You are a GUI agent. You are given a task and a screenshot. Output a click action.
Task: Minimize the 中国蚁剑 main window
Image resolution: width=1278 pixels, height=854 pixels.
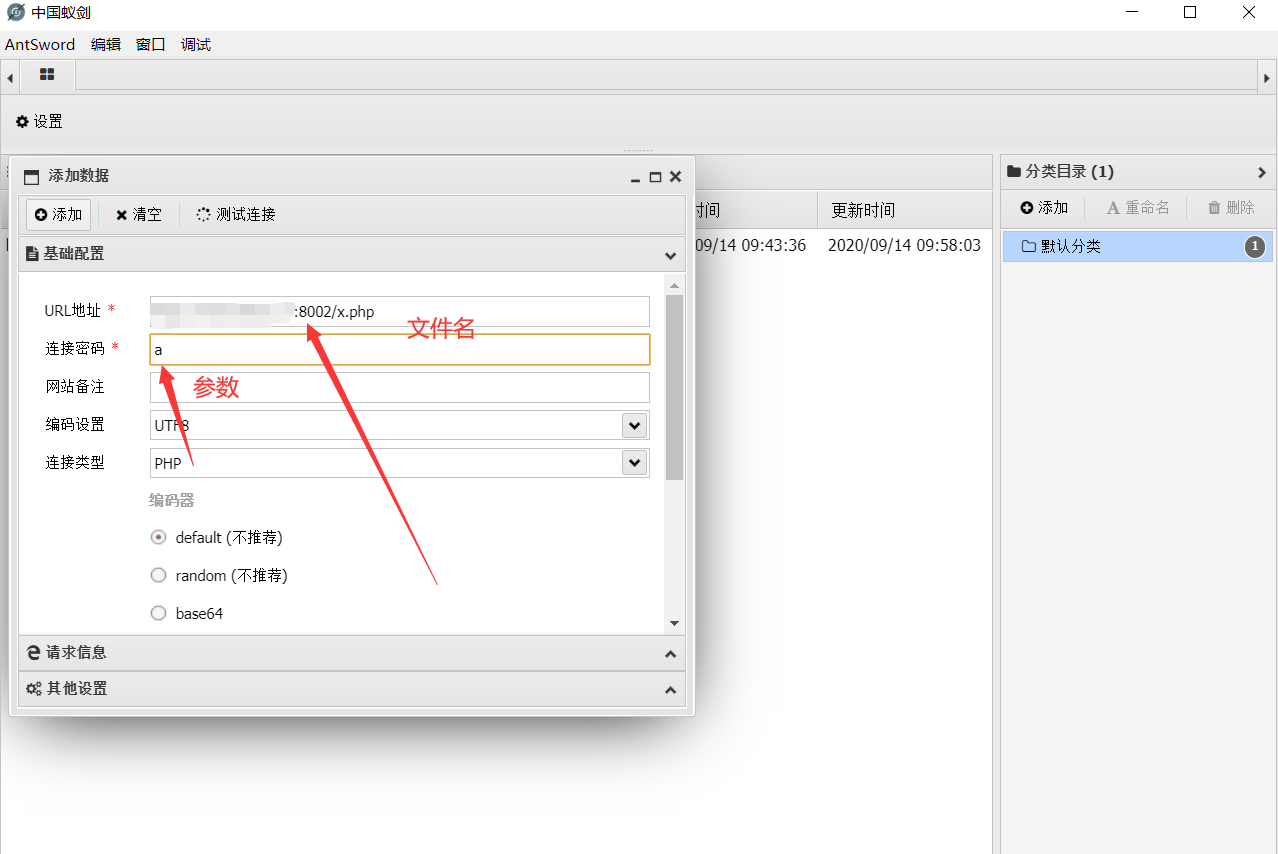(x=1132, y=13)
